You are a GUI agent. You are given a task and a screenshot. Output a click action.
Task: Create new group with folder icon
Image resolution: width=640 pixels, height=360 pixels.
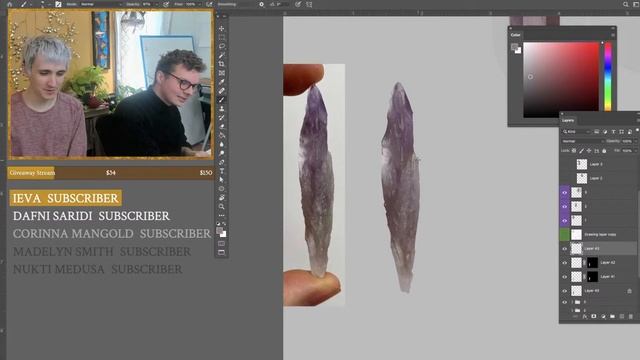pos(612,316)
